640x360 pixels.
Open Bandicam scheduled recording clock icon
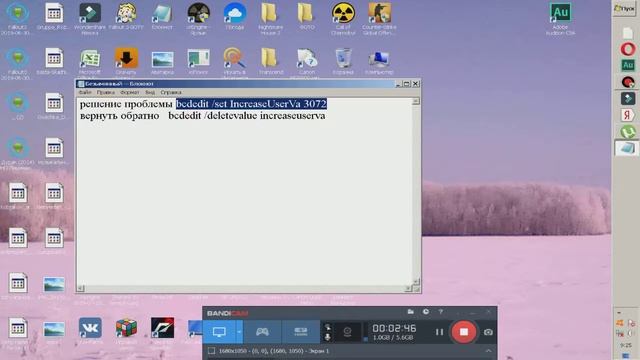(426, 312)
